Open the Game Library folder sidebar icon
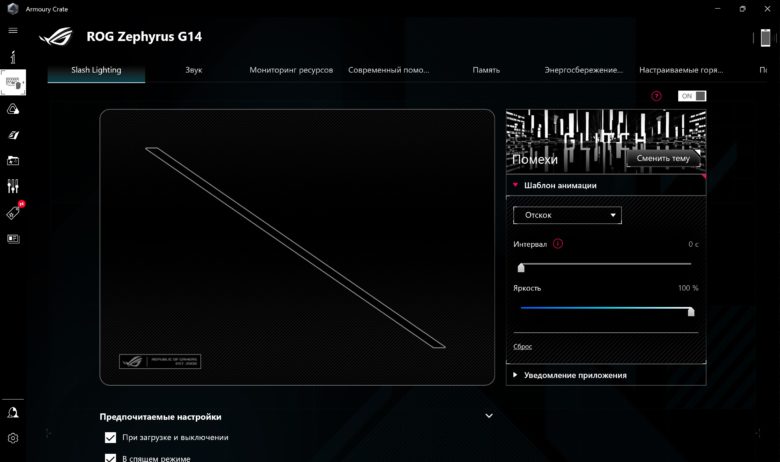Image resolution: width=780 pixels, height=462 pixels. [13, 161]
